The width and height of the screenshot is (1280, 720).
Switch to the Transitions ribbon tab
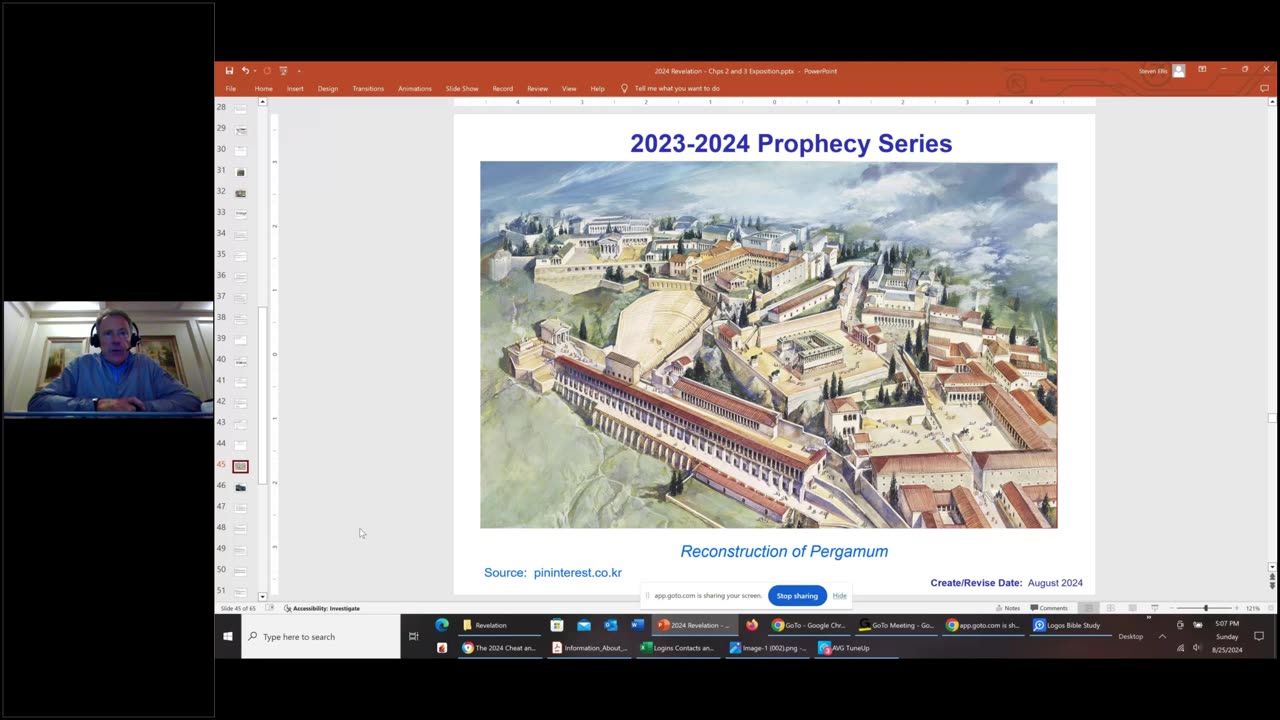point(368,88)
